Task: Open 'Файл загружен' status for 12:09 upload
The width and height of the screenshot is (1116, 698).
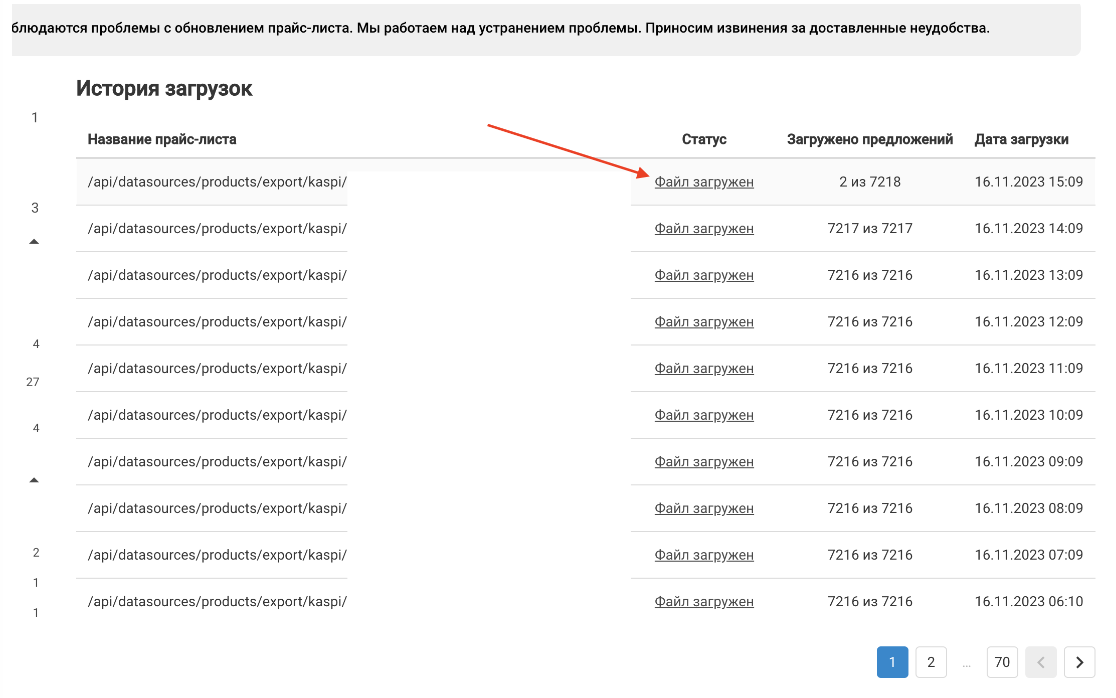Action: pos(704,322)
